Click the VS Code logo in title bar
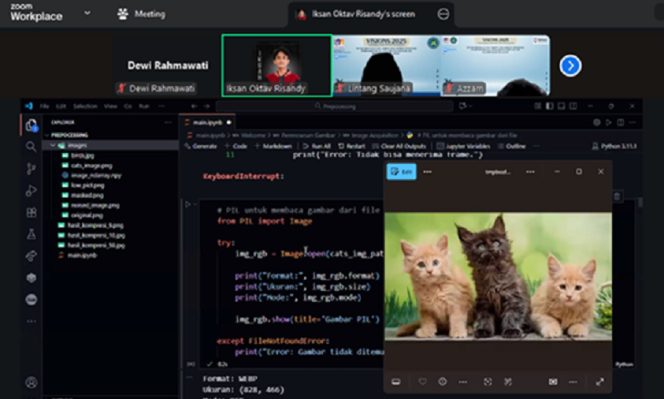This screenshot has width=664, height=399. pyautogui.click(x=29, y=106)
